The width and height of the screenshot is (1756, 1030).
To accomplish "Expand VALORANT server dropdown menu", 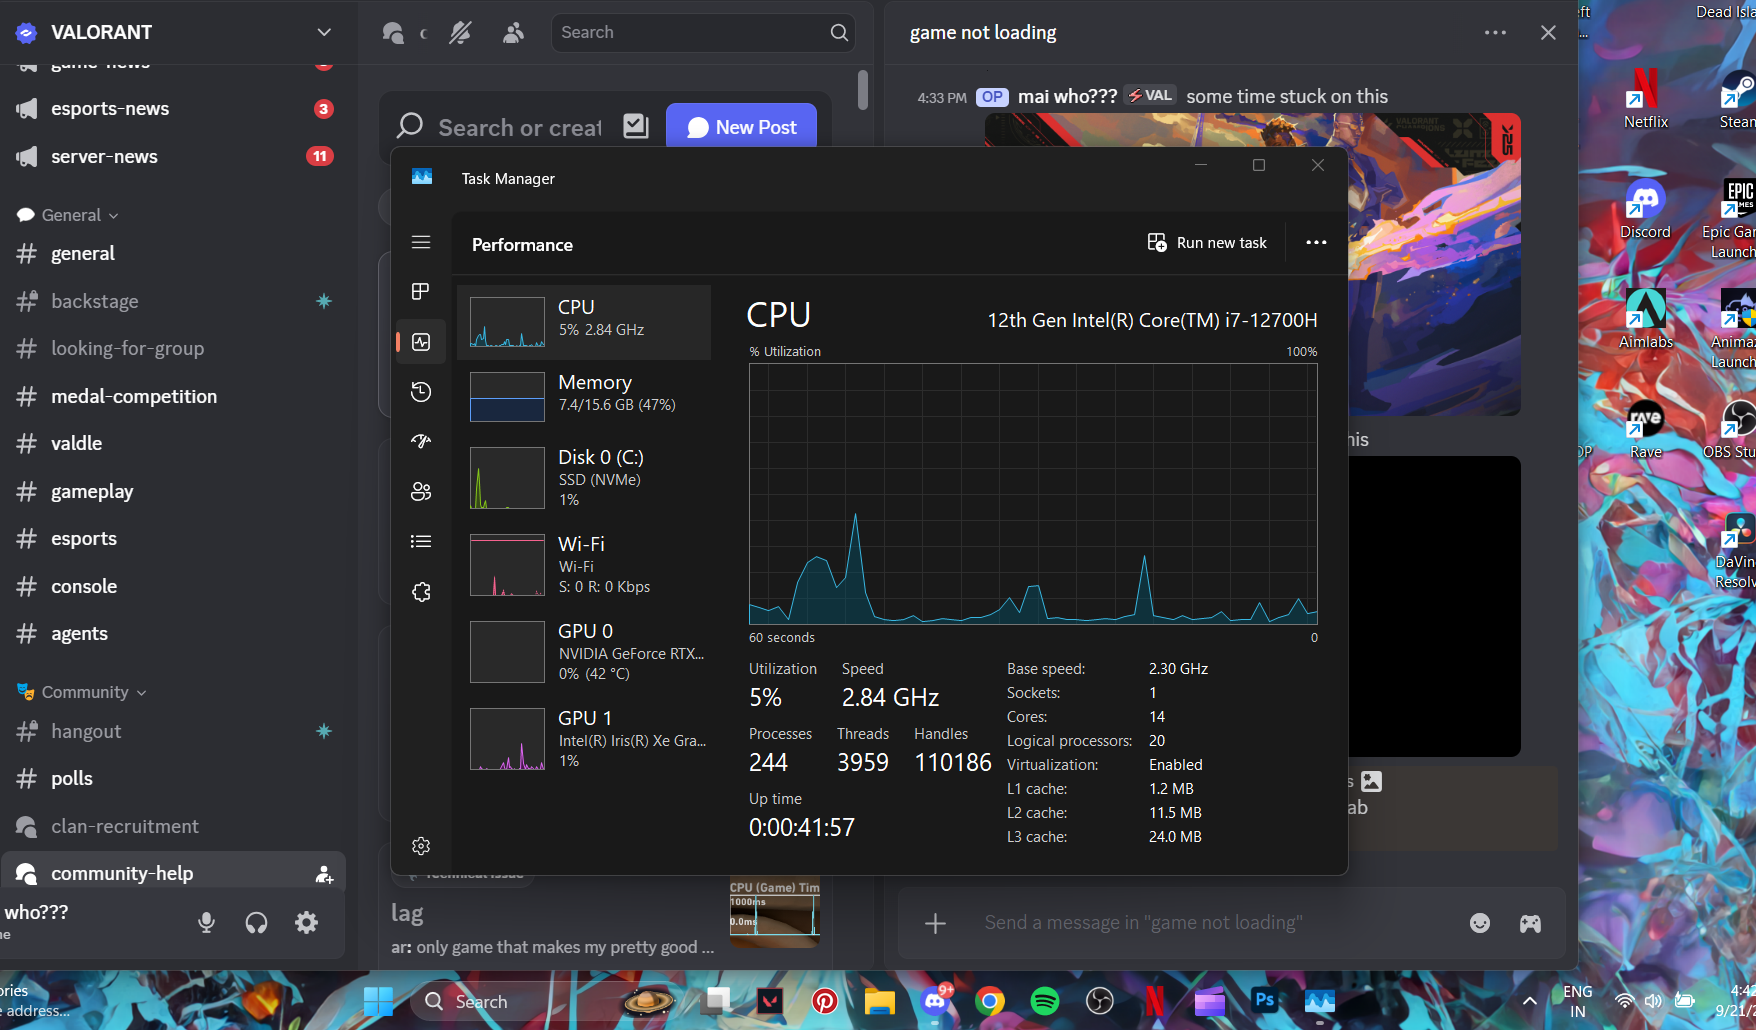I will [324, 32].
